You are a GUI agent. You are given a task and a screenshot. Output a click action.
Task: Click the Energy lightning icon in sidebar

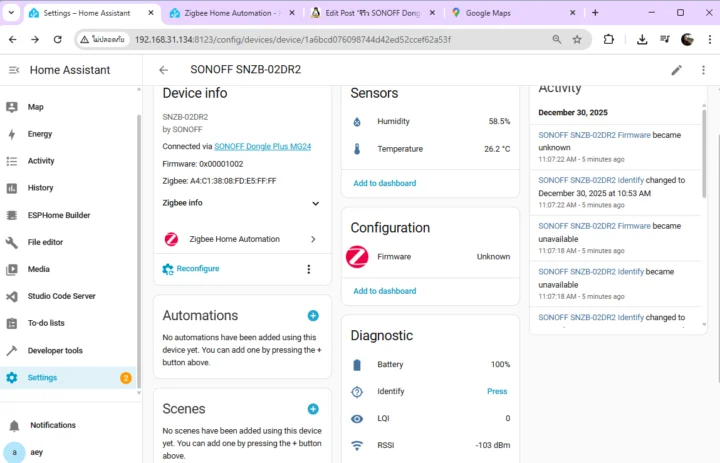pyautogui.click(x=12, y=134)
